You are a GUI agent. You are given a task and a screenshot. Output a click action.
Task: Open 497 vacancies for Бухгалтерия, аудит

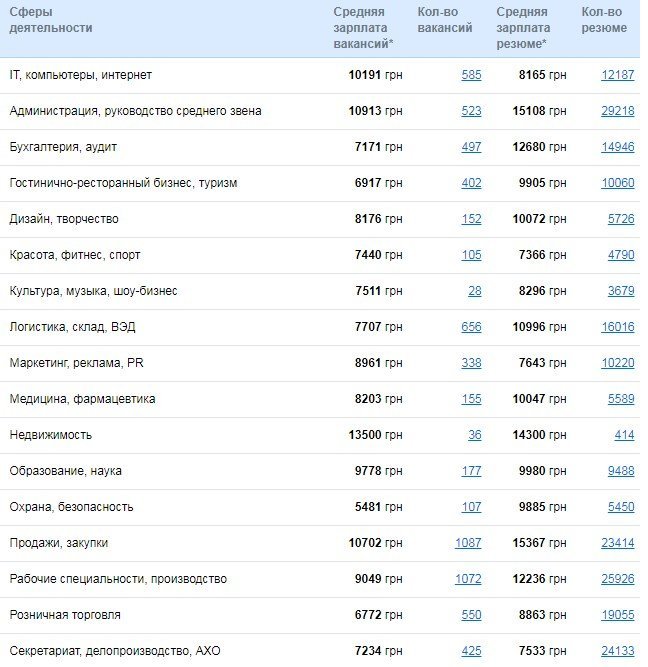tap(471, 147)
